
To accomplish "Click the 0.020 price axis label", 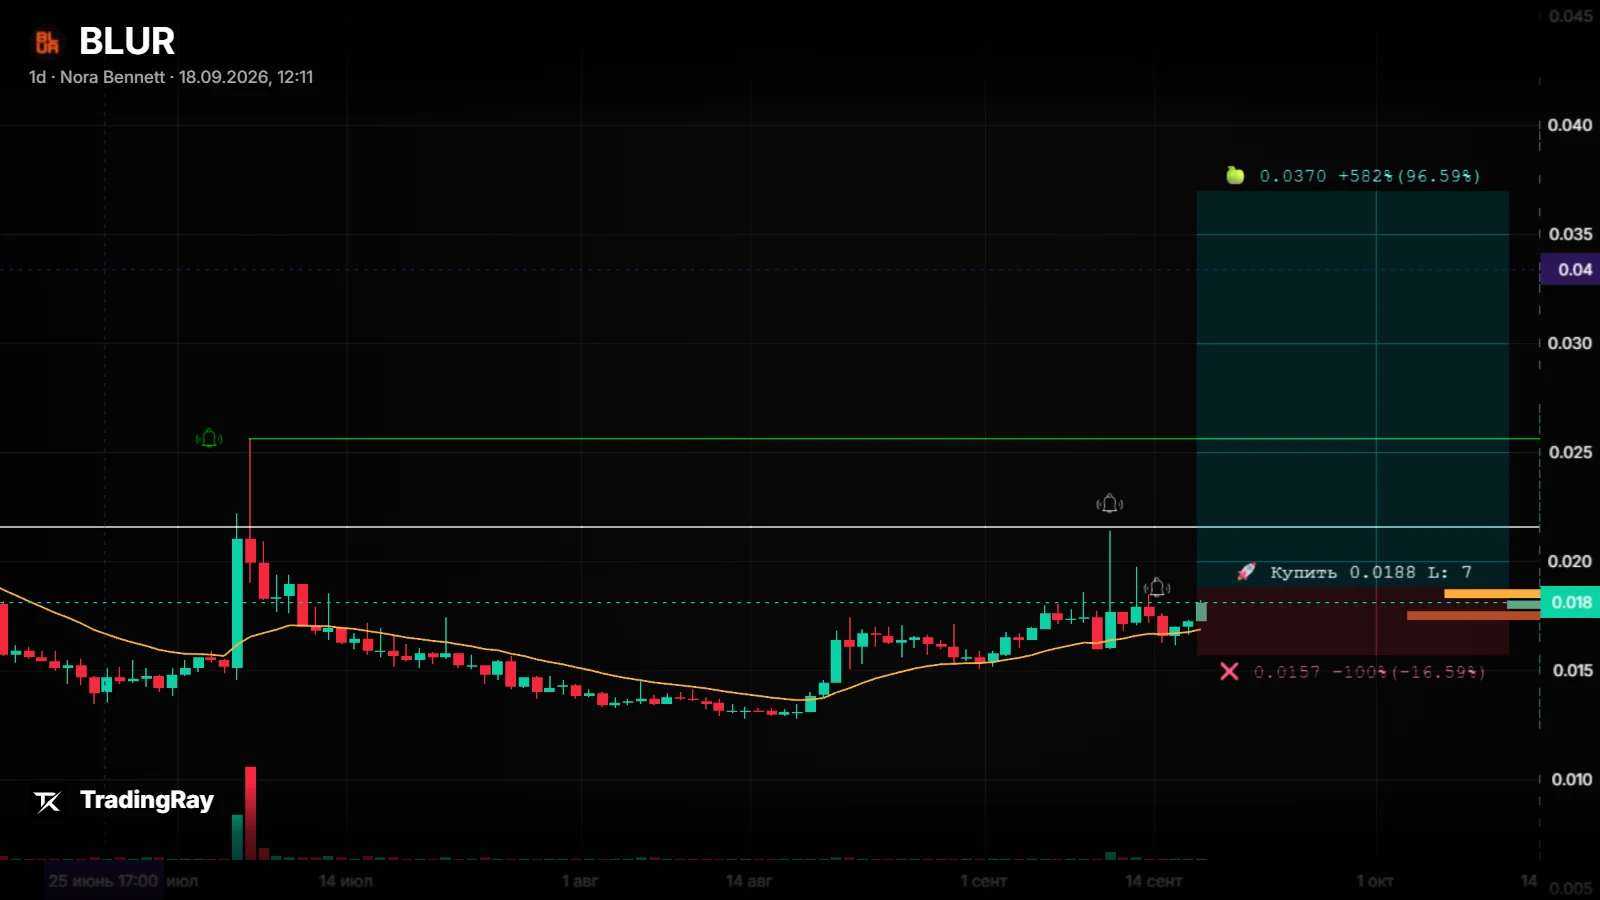I will 1570,561.
